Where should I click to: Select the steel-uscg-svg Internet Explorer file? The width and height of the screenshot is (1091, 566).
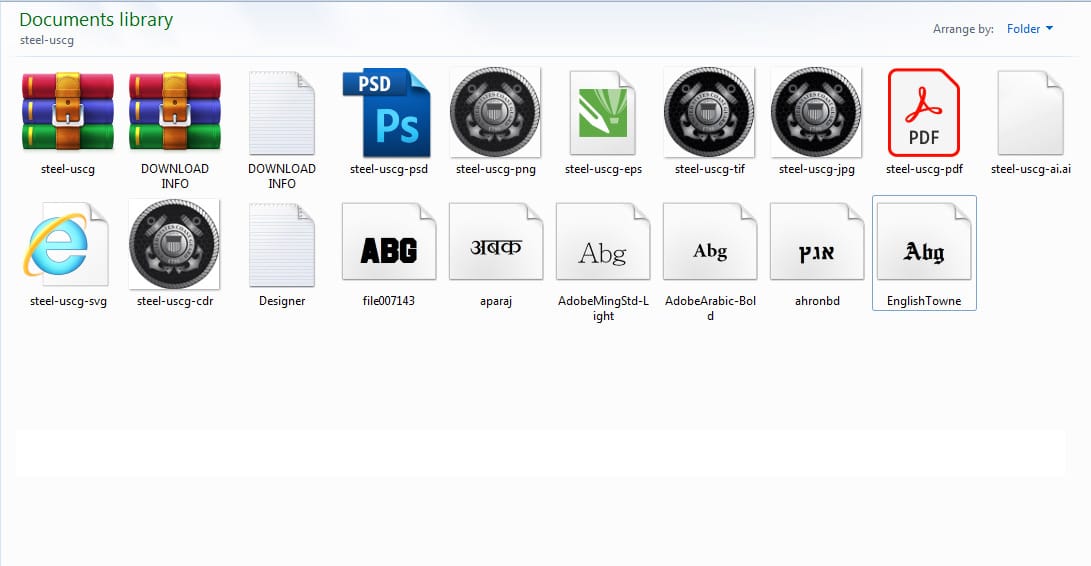(68, 243)
